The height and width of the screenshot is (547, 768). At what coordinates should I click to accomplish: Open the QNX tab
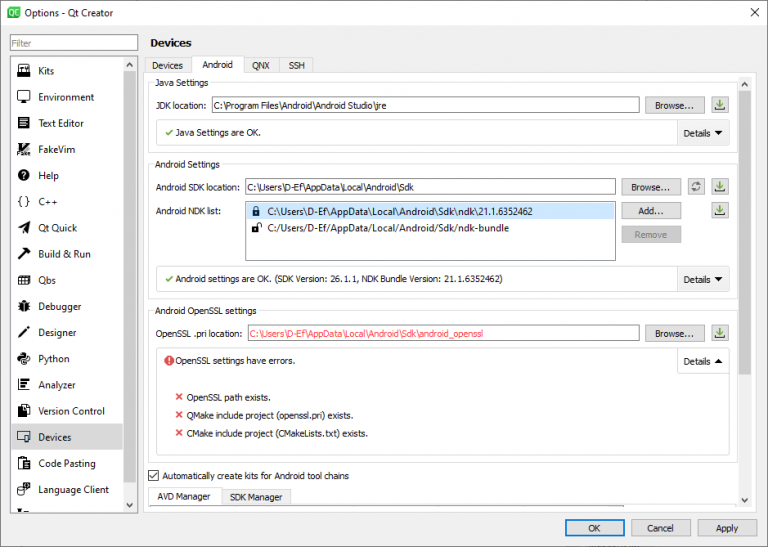click(261, 65)
